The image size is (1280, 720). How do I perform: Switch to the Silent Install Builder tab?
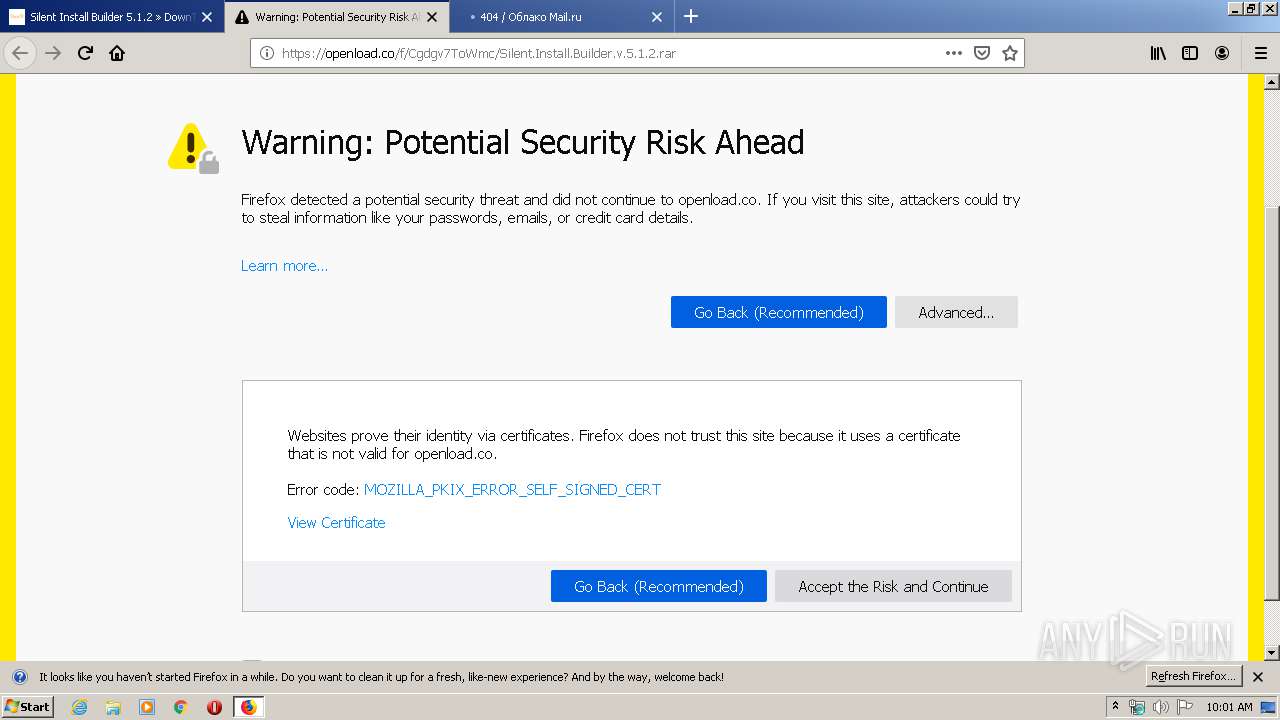pos(110,17)
